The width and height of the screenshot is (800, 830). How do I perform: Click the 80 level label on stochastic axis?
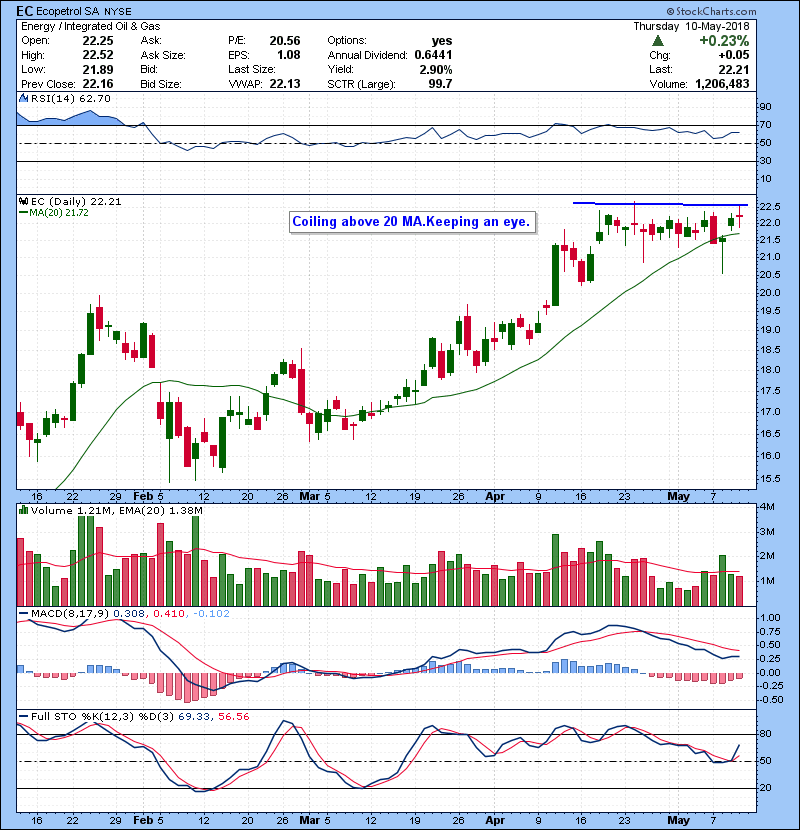(766, 734)
